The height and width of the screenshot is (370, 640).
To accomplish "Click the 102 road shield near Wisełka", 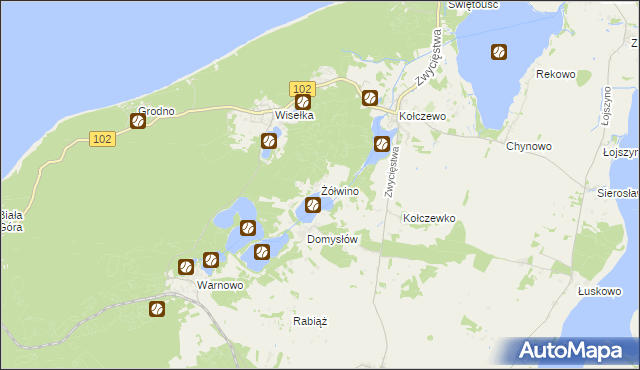I will click(x=302, y=89).
